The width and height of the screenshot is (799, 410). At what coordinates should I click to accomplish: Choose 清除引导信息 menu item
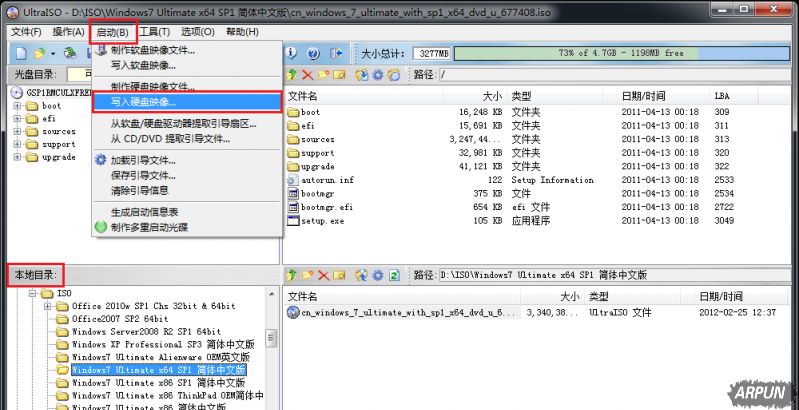click(x=187, y=190)
